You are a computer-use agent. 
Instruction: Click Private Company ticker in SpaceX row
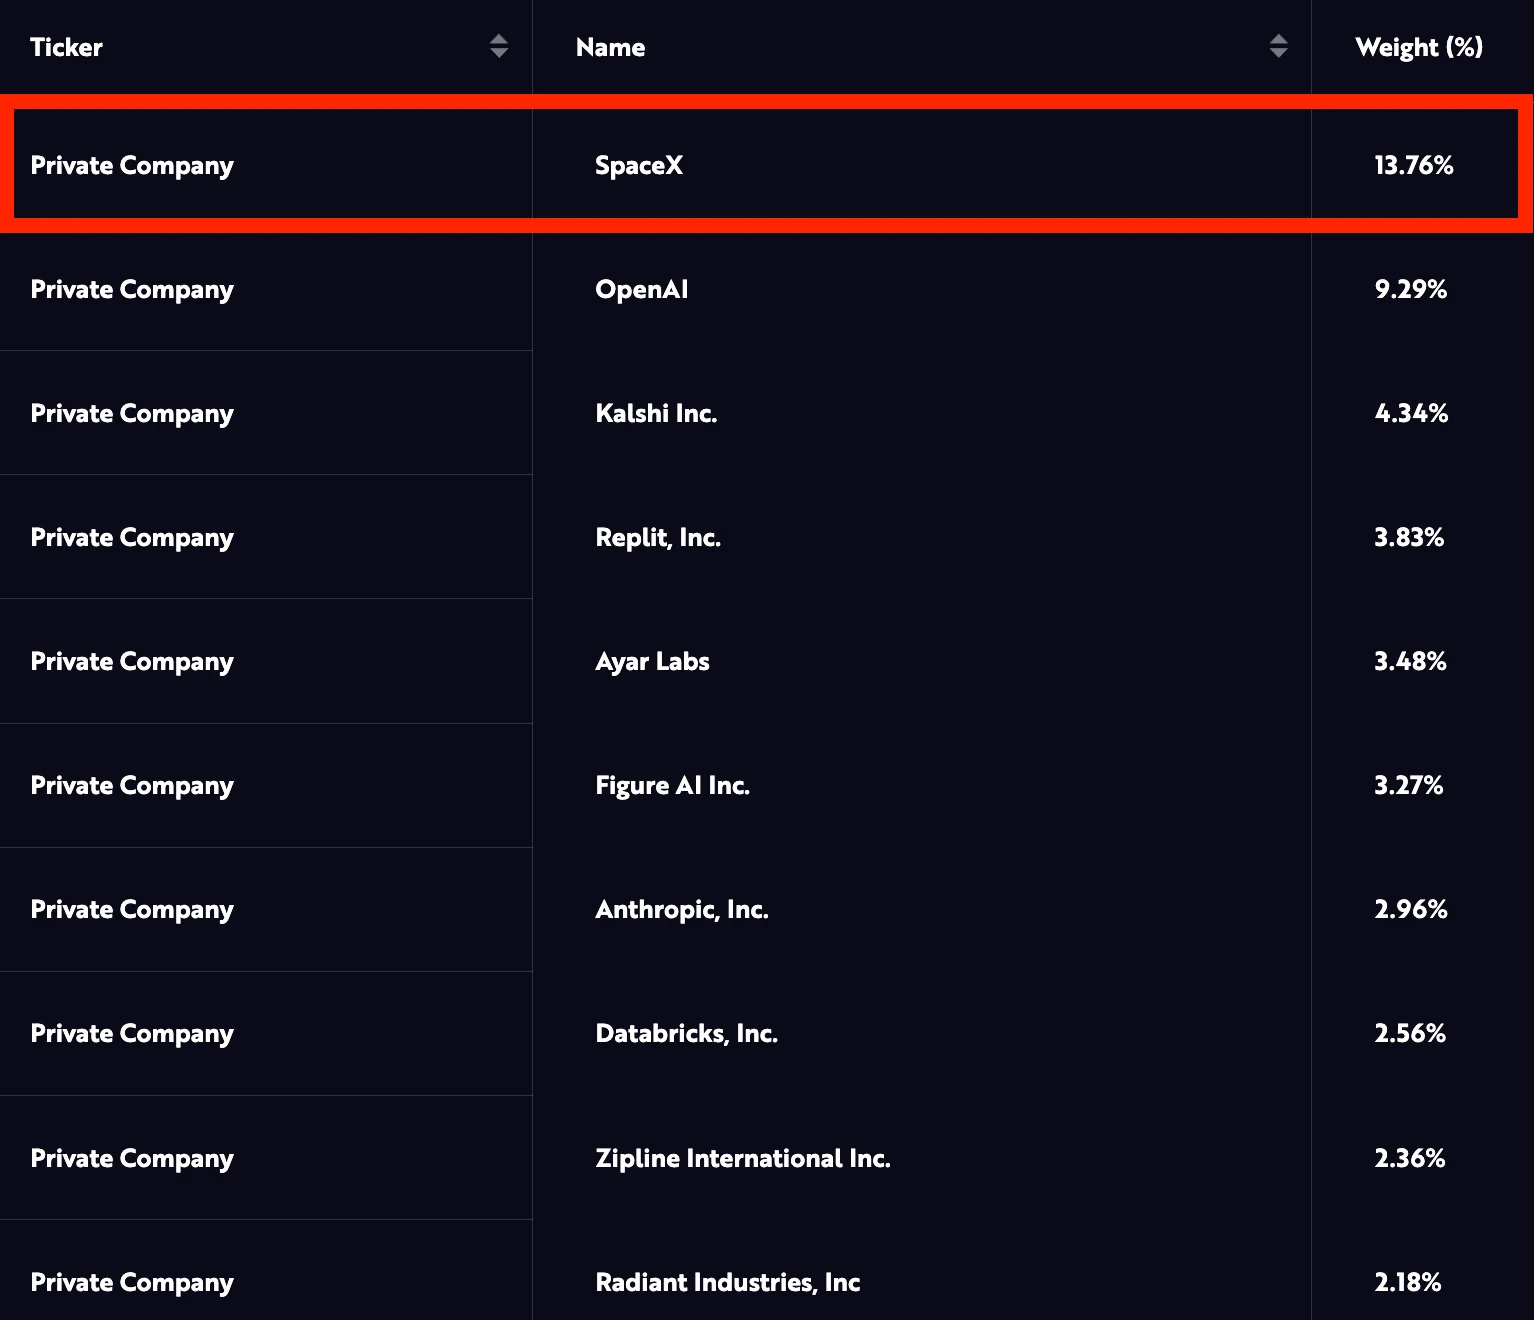[132, 165]
